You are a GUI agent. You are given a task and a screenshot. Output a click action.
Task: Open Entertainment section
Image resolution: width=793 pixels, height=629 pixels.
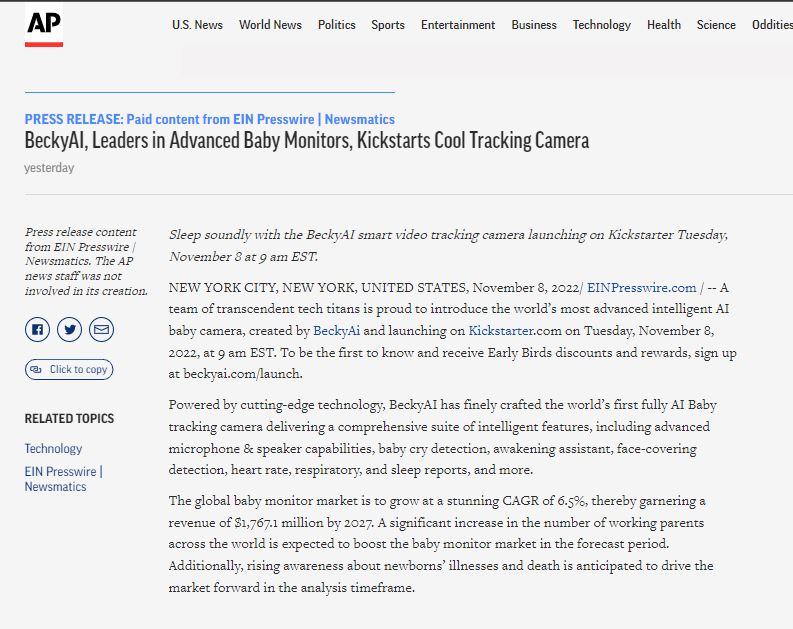pos(458,25)
